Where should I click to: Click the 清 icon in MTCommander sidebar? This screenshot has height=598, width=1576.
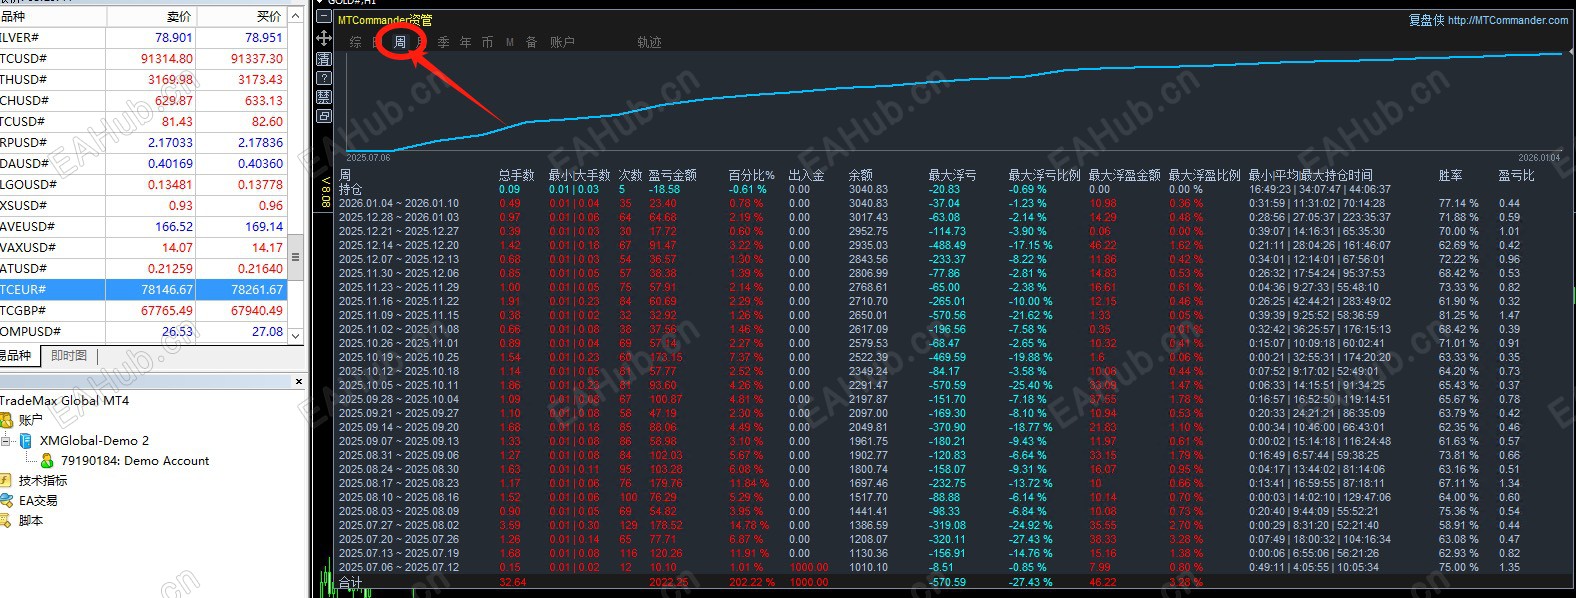coord(324,59)
